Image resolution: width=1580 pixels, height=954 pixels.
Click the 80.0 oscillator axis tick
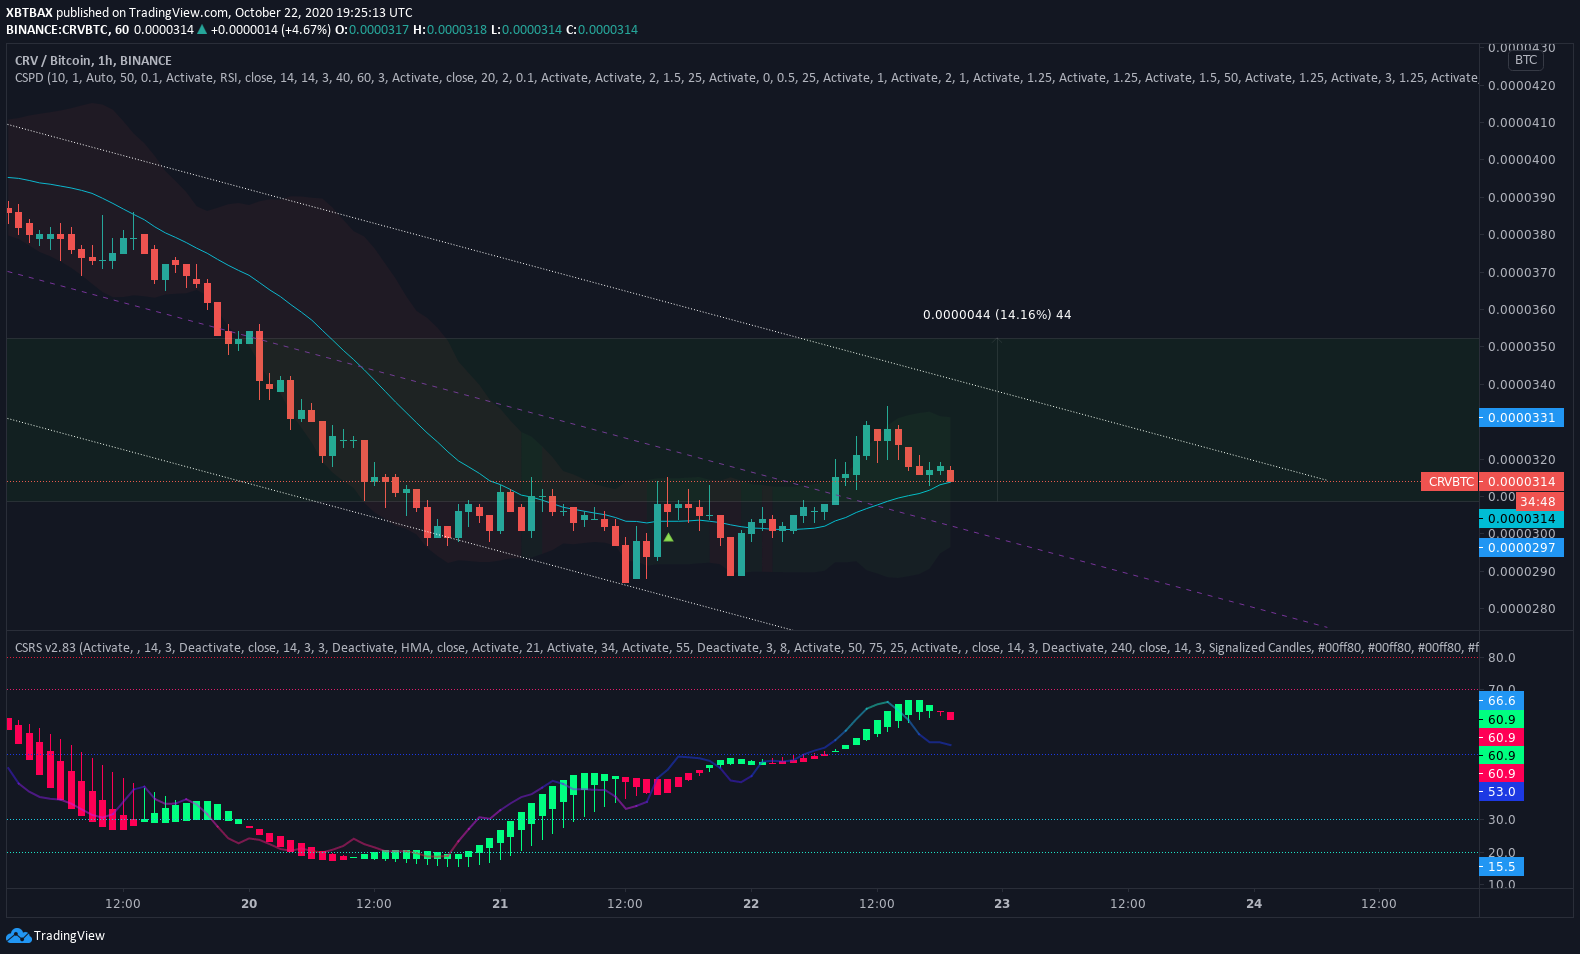pos(1502,658)
